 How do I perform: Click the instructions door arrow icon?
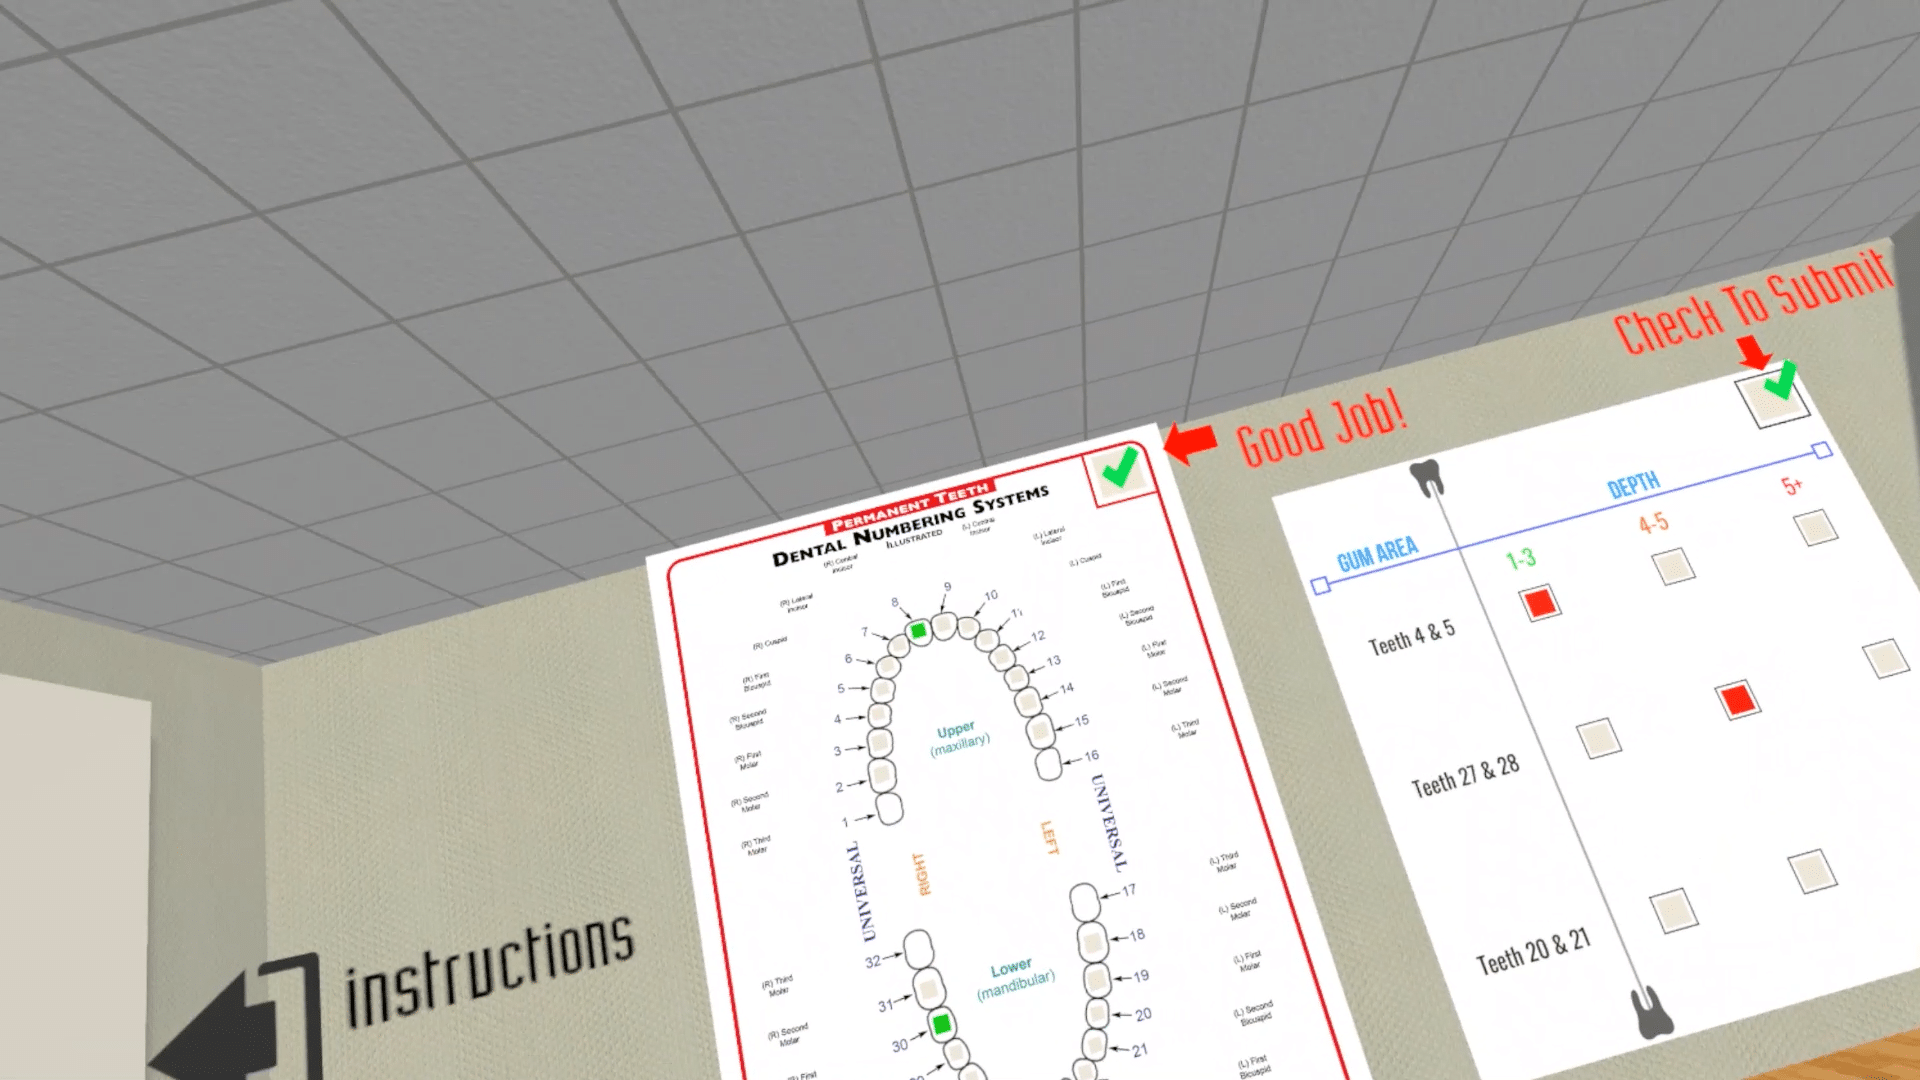(238, 1020)
